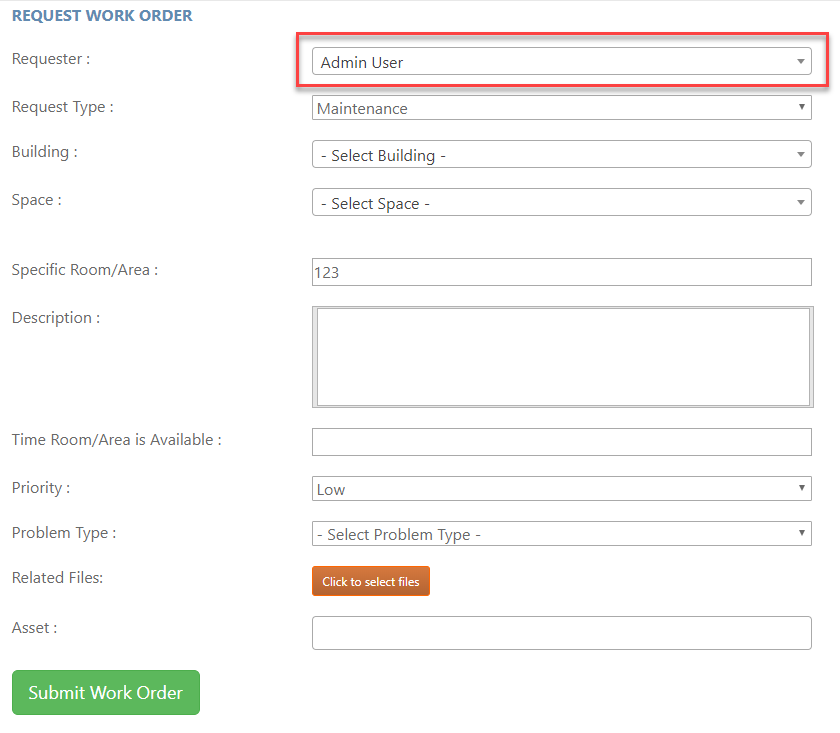Click the Time Room/Area is Available field
Viewport: 840px width, 733px height.
[560, 441]
